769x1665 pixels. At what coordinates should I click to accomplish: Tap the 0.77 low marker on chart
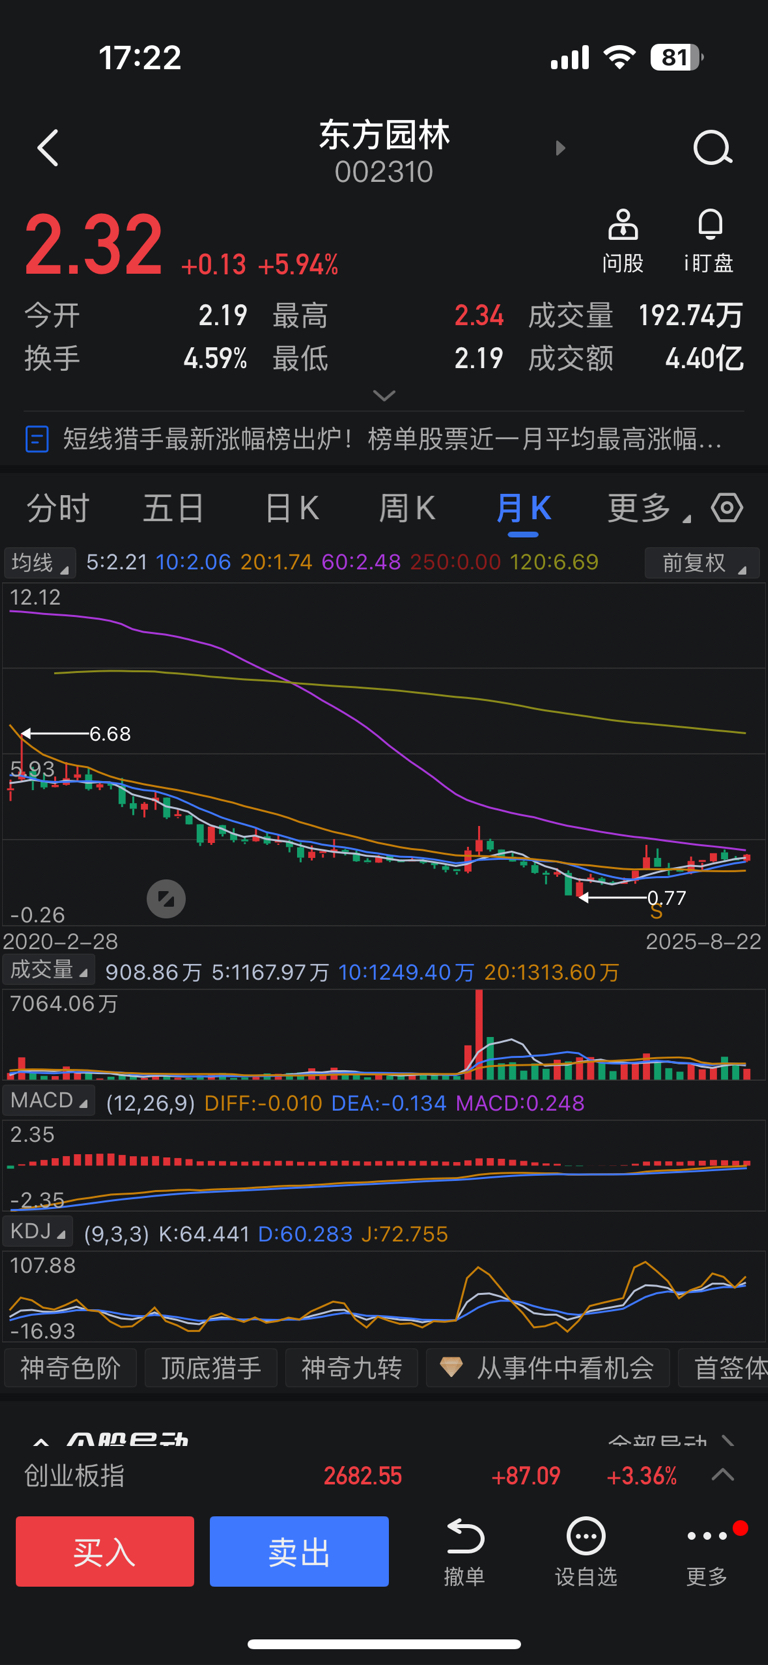(667, 898)
